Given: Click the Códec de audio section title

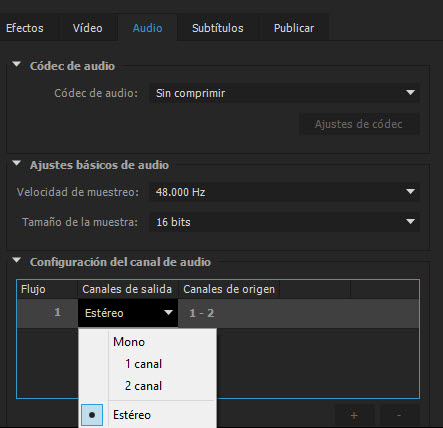Looking at the screenshot, I should coord(72,66).
